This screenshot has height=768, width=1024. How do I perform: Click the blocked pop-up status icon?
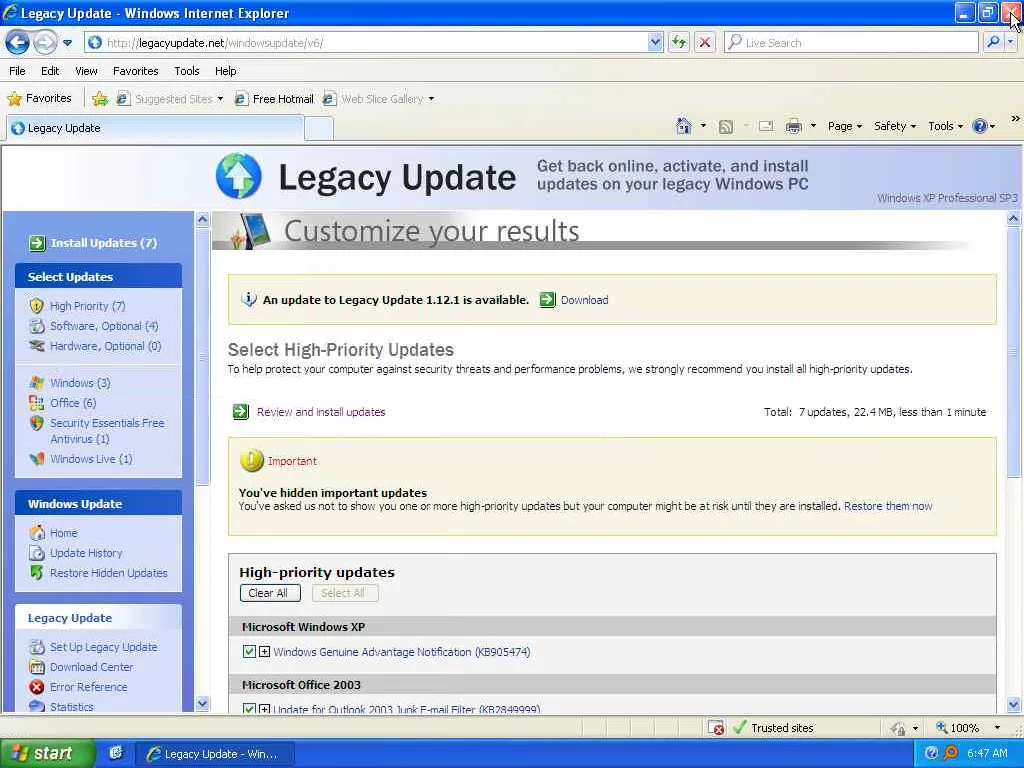click(716, 728)
